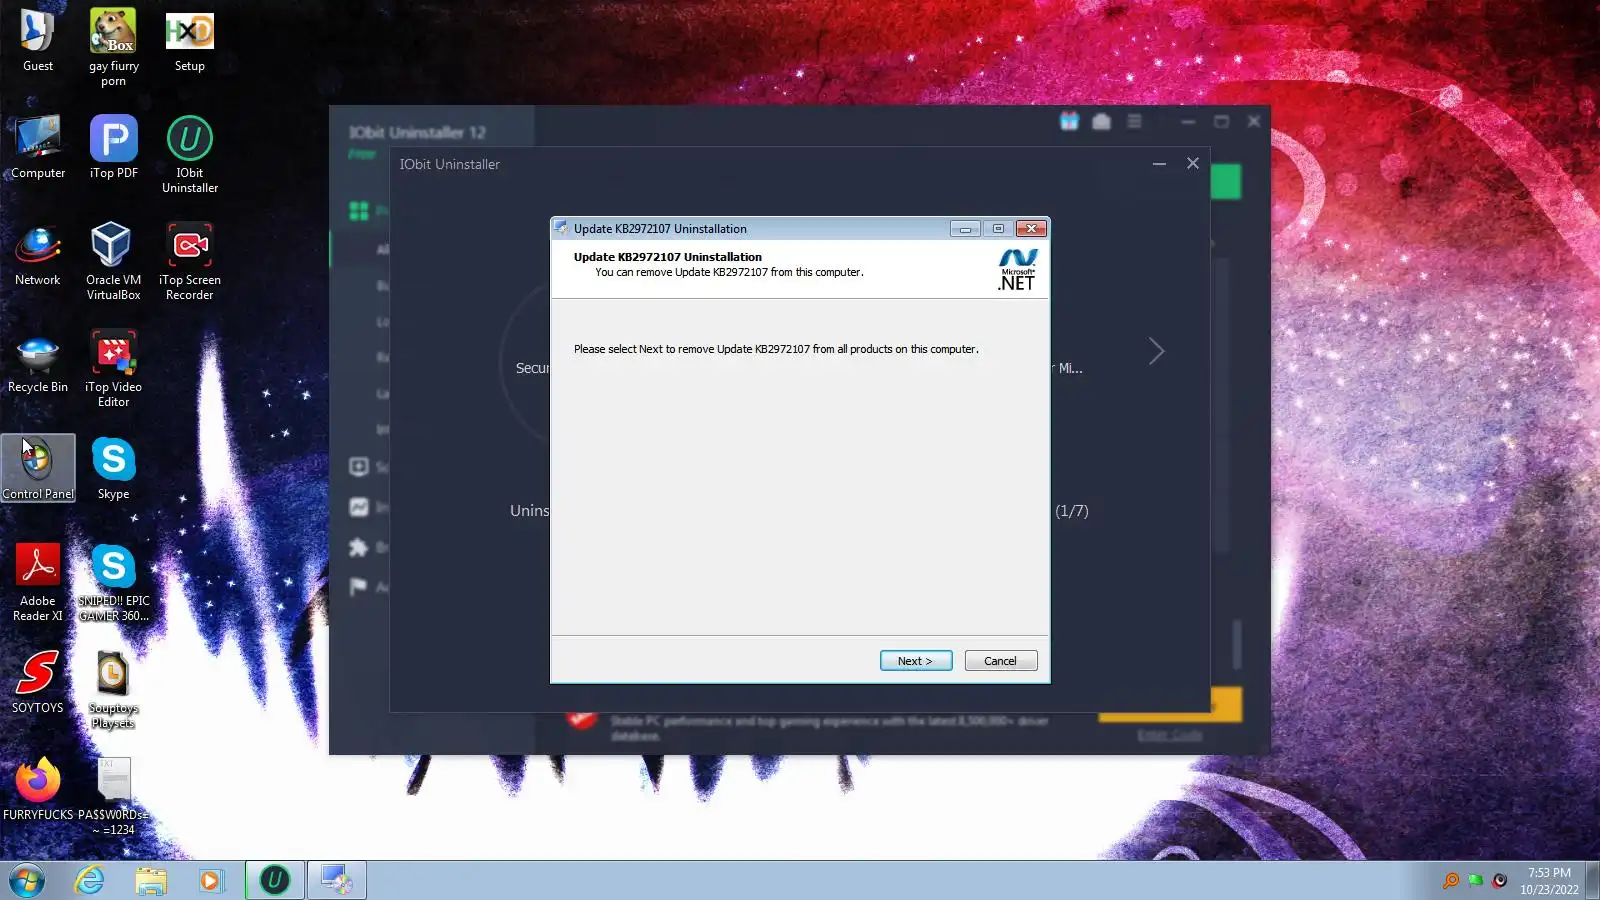1600x900 pixels.
Task: Select the PA$$W0RDs text file on desktop
Action: pyautogui.click(x=114, y=797)
